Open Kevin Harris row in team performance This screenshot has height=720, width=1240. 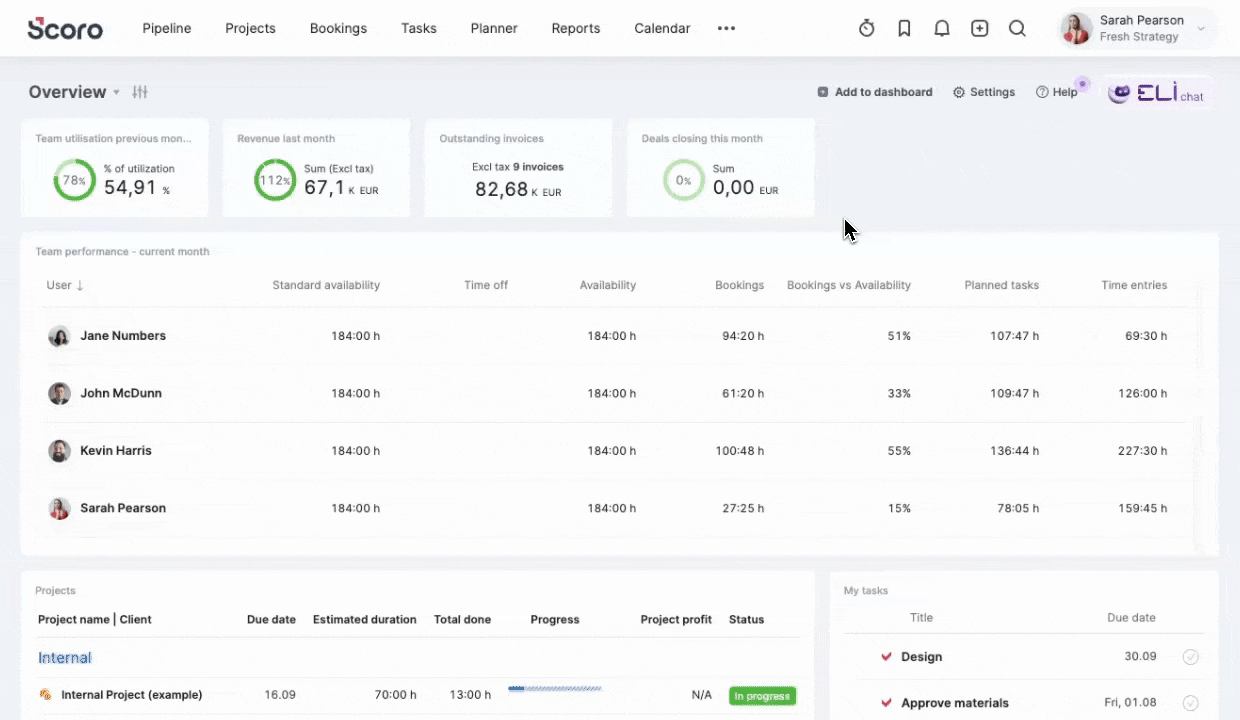tap(619, 451)
